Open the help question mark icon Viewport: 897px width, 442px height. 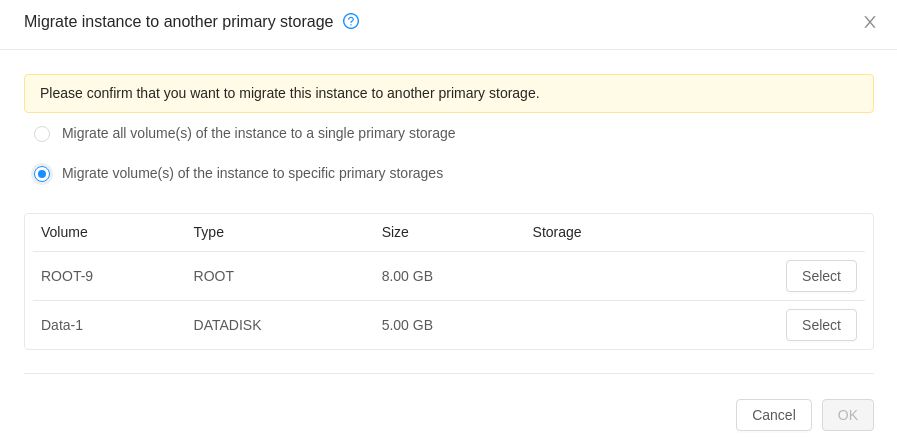(x=351, y=21)
